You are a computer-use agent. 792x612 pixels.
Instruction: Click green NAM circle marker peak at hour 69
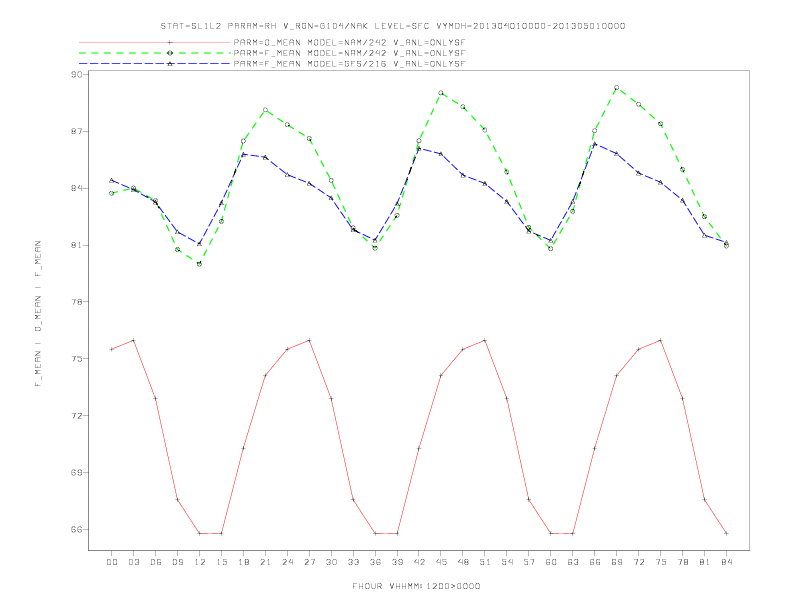pos(617,88)
